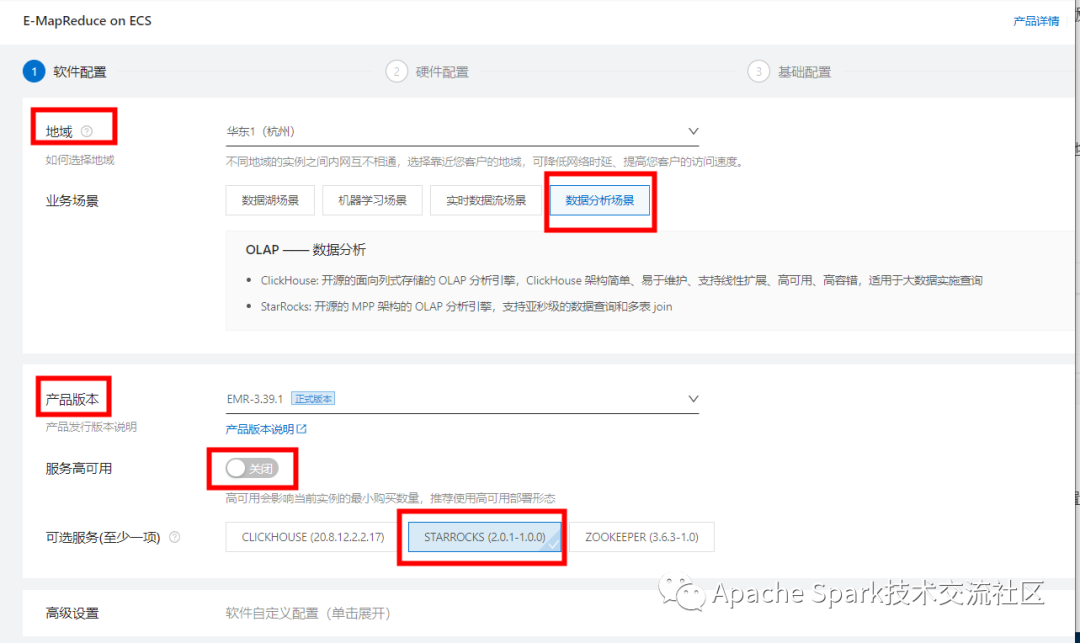Open the 产品版本说明 link
Image resolution: width=1080 pixels, height=643 pixels.
[x=260, y=430]
